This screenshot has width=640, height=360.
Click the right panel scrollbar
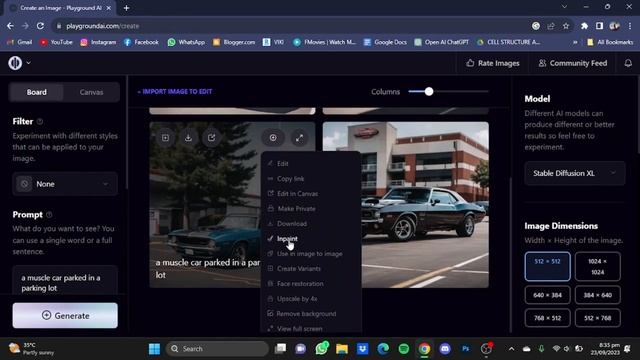point(638,114)
